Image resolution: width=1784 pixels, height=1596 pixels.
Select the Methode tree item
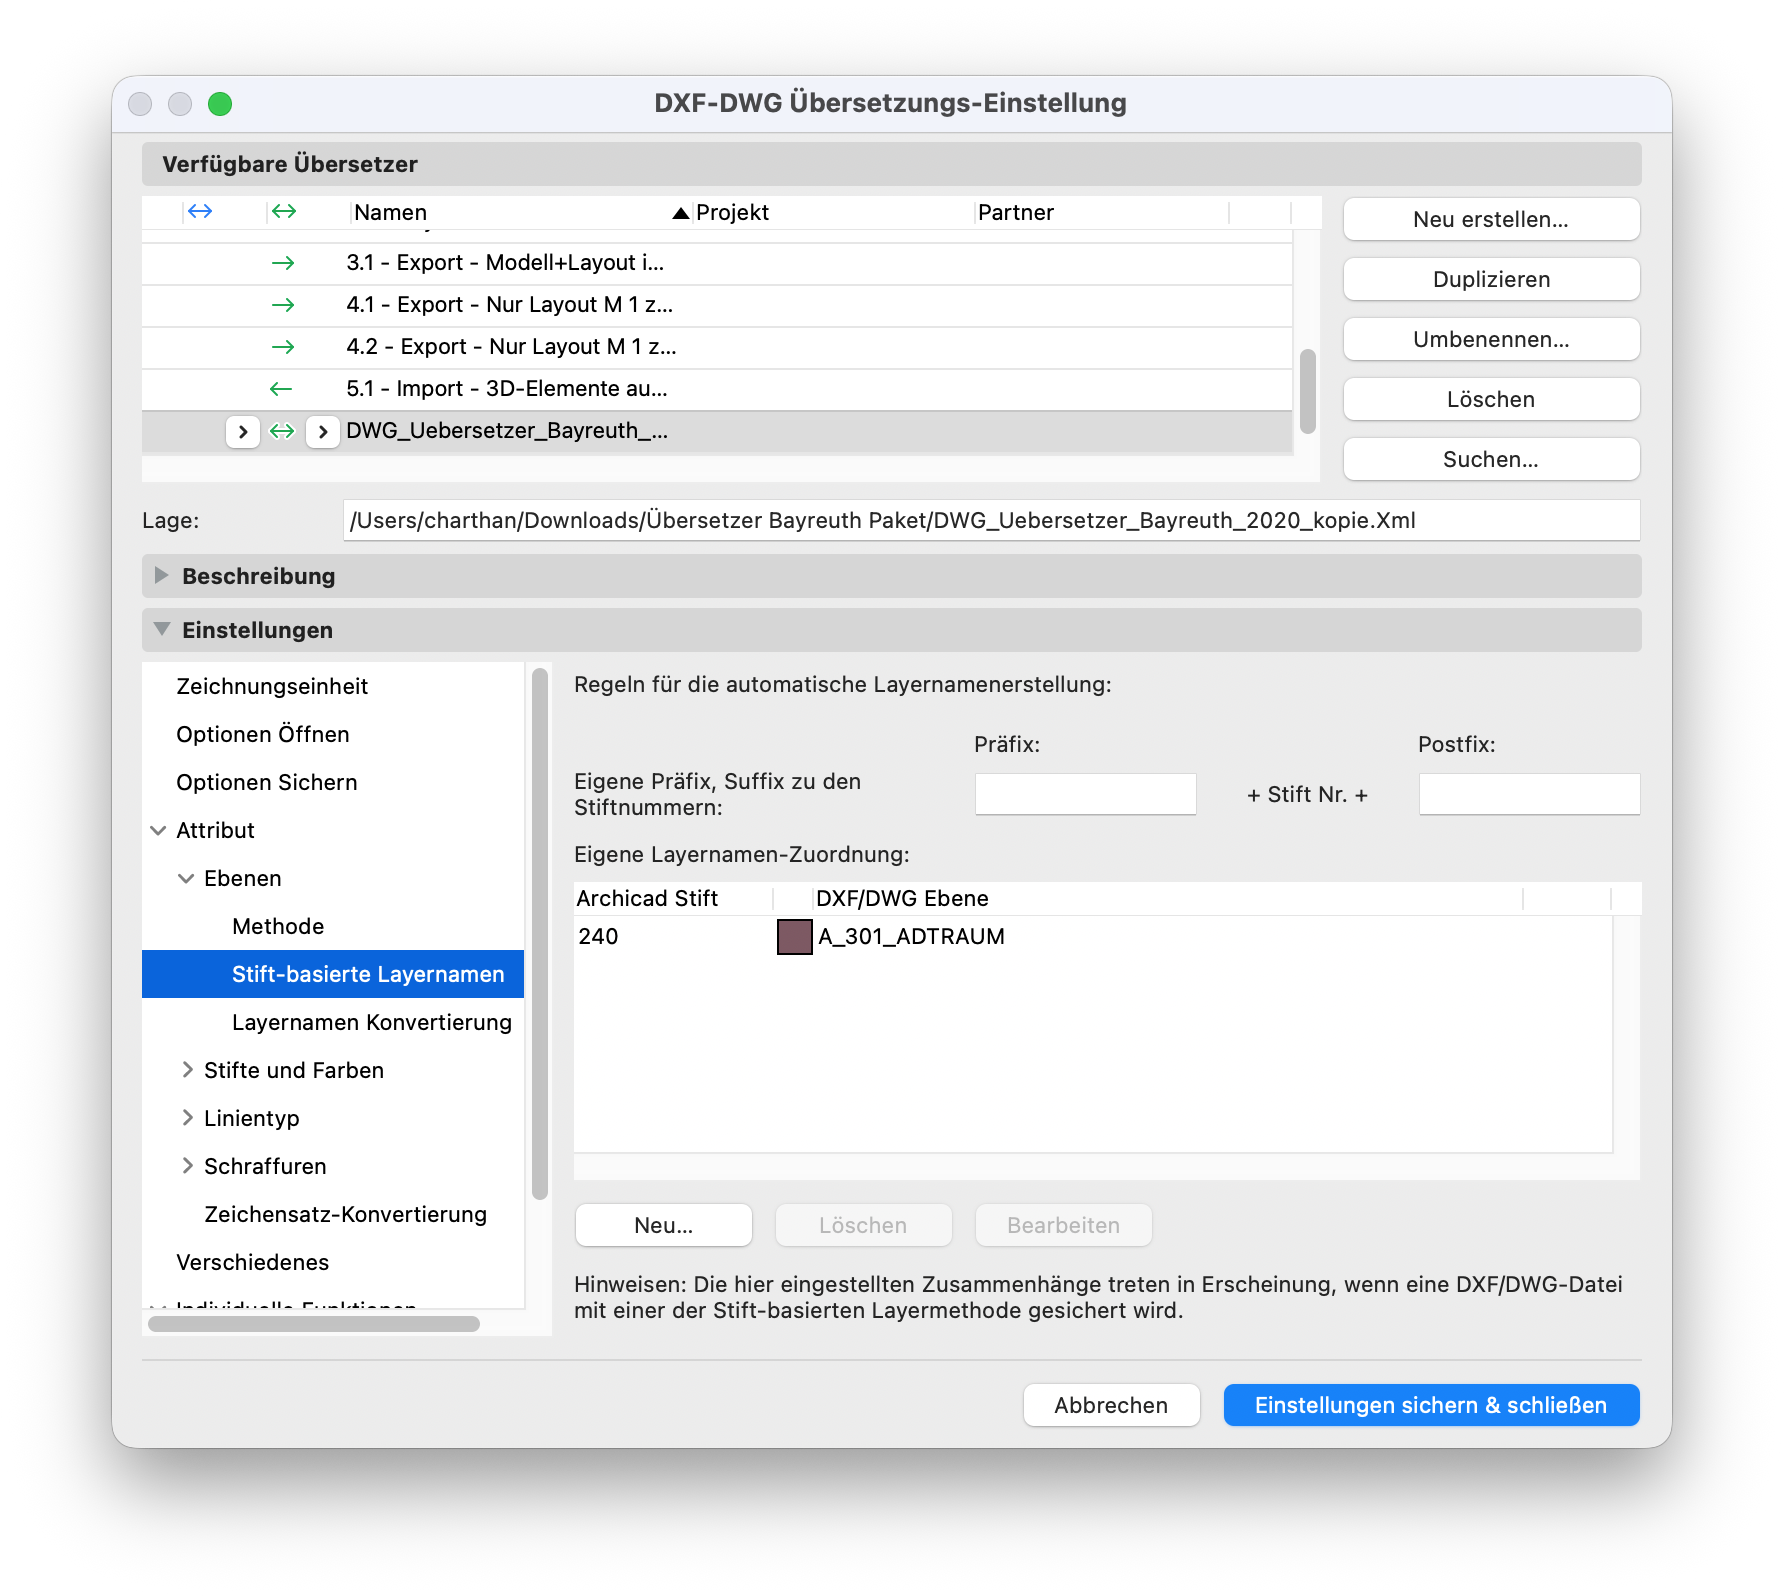(x=278, y=926)
